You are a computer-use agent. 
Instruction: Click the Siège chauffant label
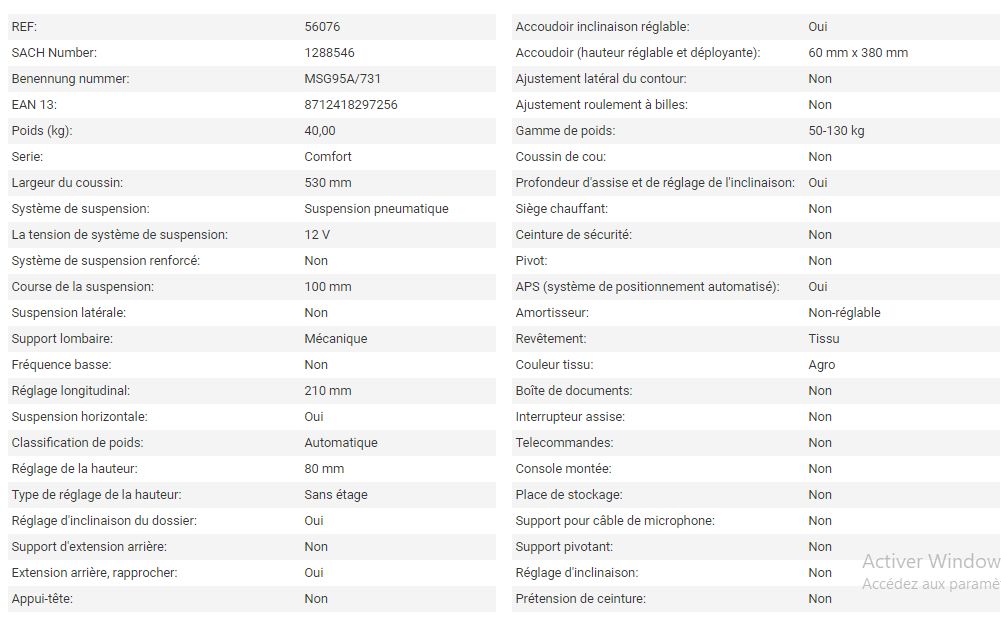click(561, 209)
